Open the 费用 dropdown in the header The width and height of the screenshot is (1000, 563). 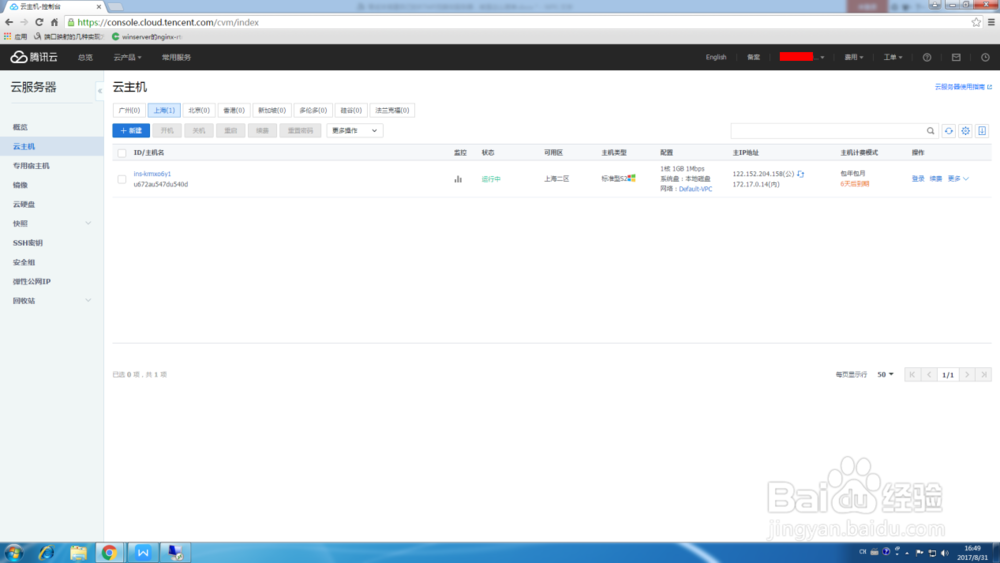tap(853, 57)
